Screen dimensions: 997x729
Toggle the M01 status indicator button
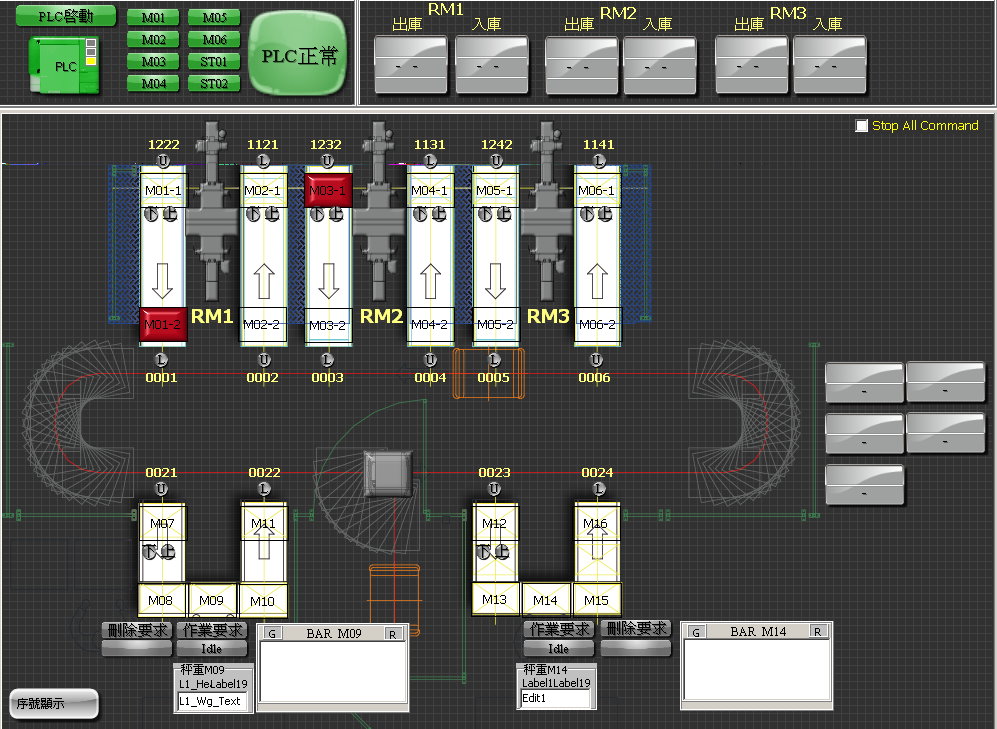[x=153, y=18]
